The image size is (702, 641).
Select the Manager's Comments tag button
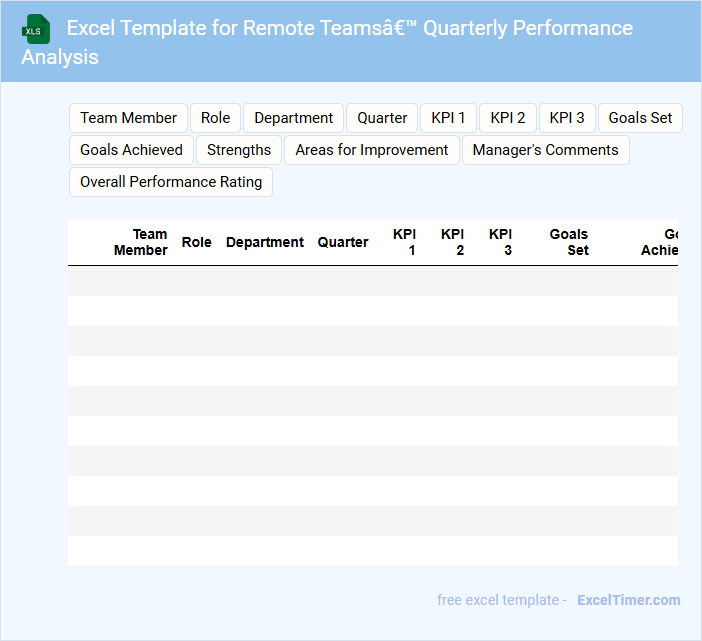[x=546, y=150]
